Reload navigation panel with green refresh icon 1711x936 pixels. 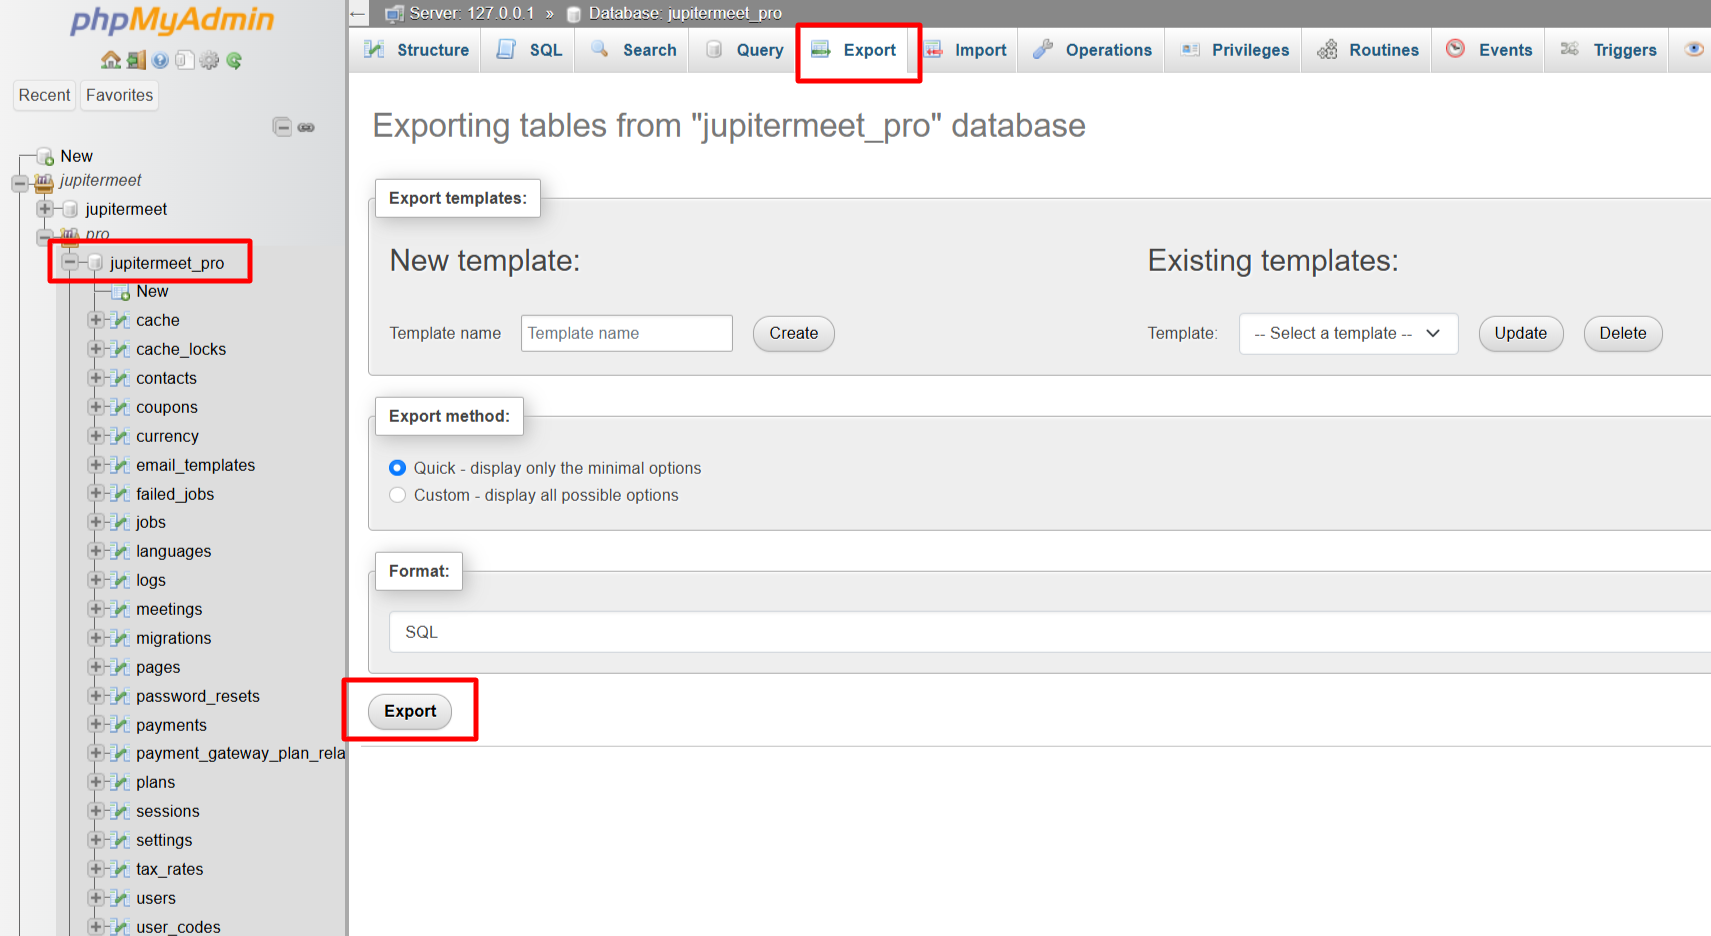pyautogui.click(x=234, y=61)
